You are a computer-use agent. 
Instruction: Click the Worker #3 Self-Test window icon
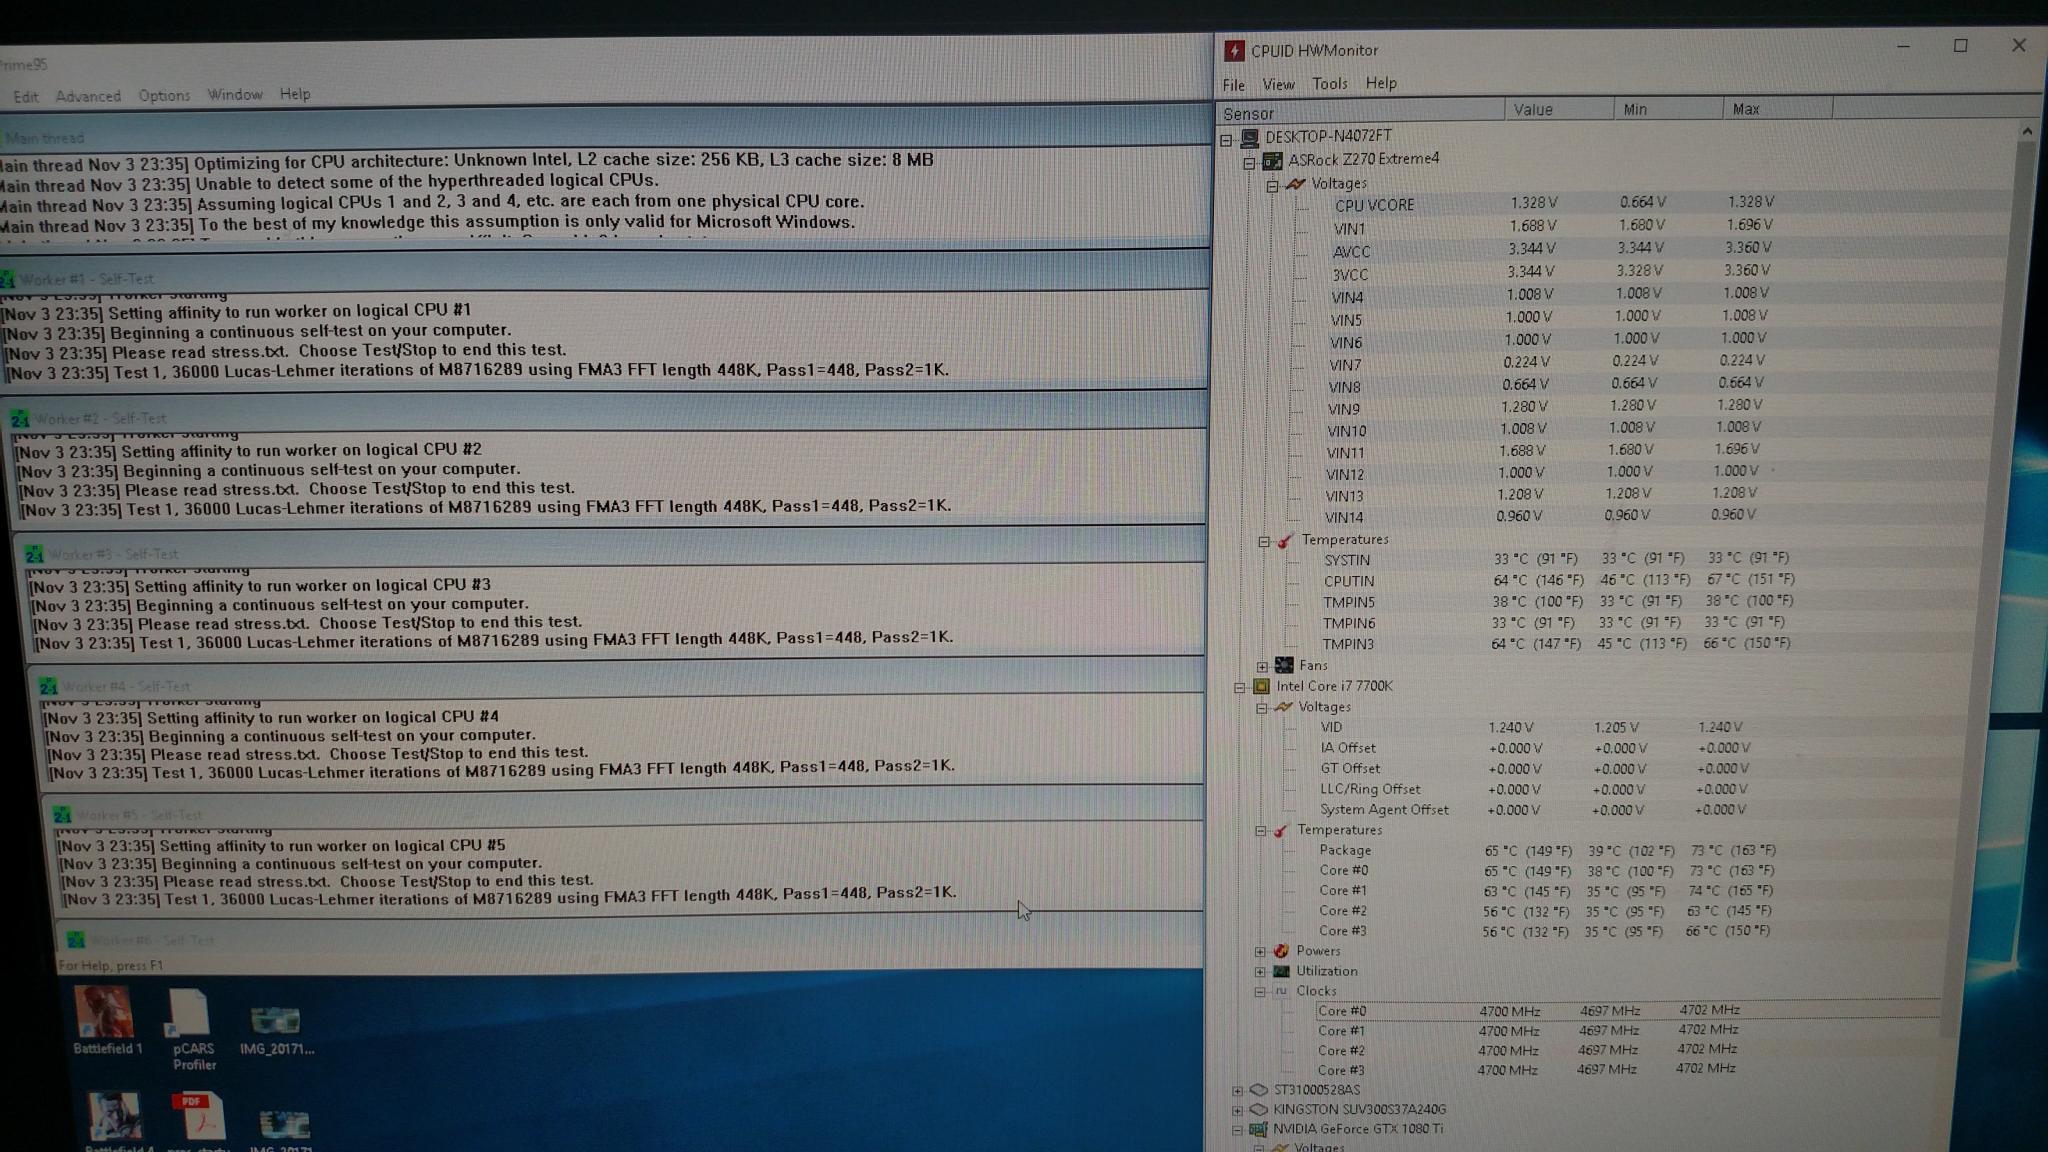click(34, 554)
